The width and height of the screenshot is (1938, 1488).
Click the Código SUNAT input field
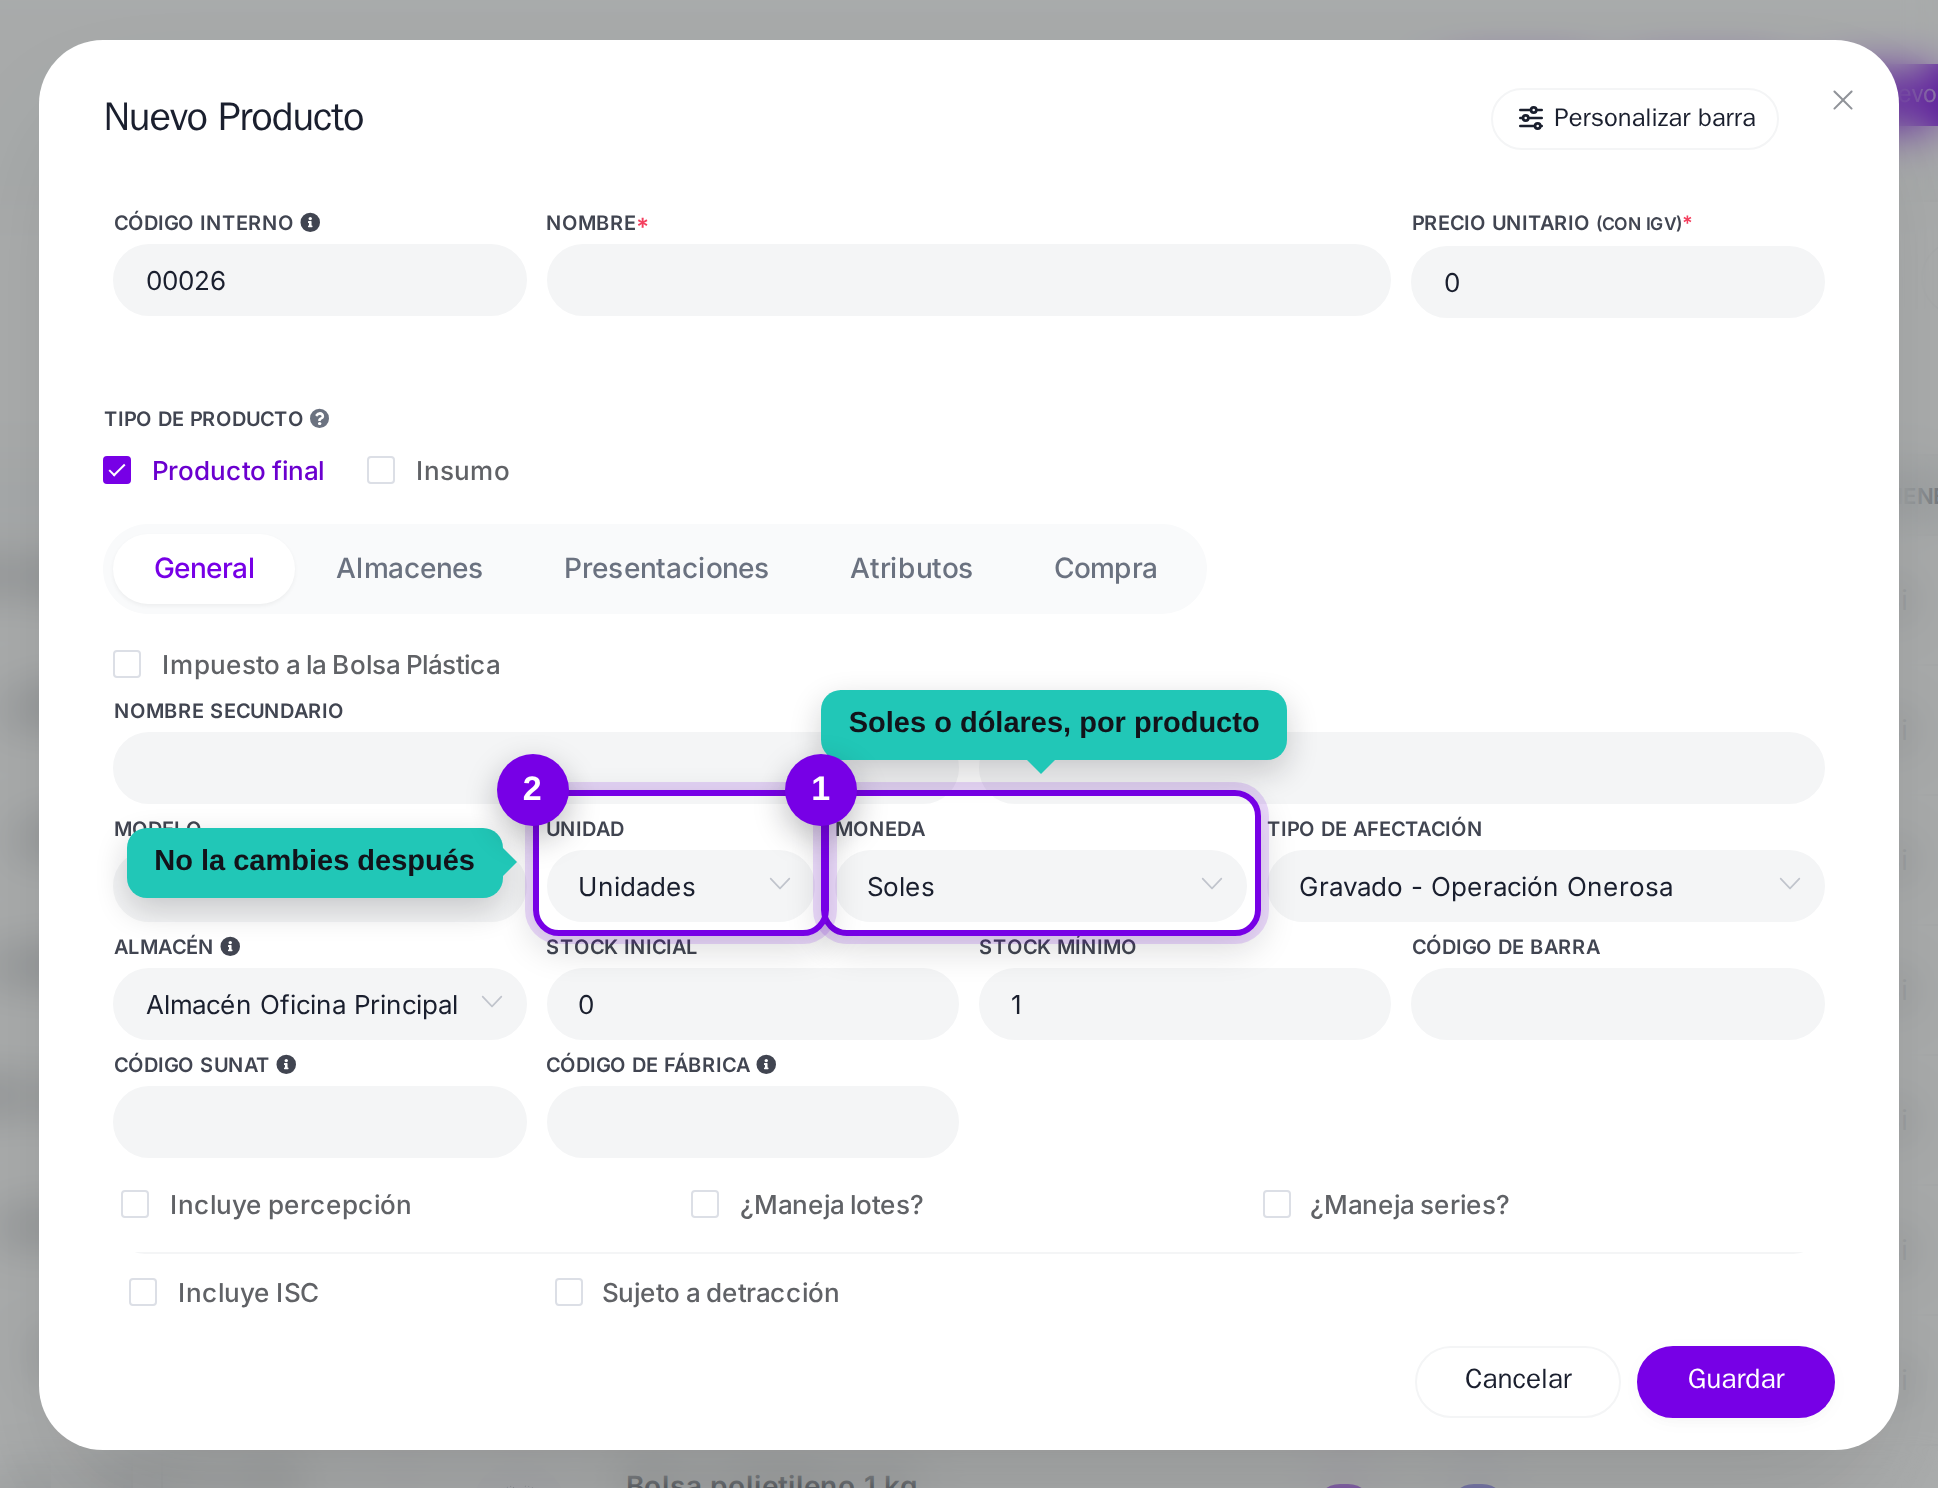click(320, 1122)
